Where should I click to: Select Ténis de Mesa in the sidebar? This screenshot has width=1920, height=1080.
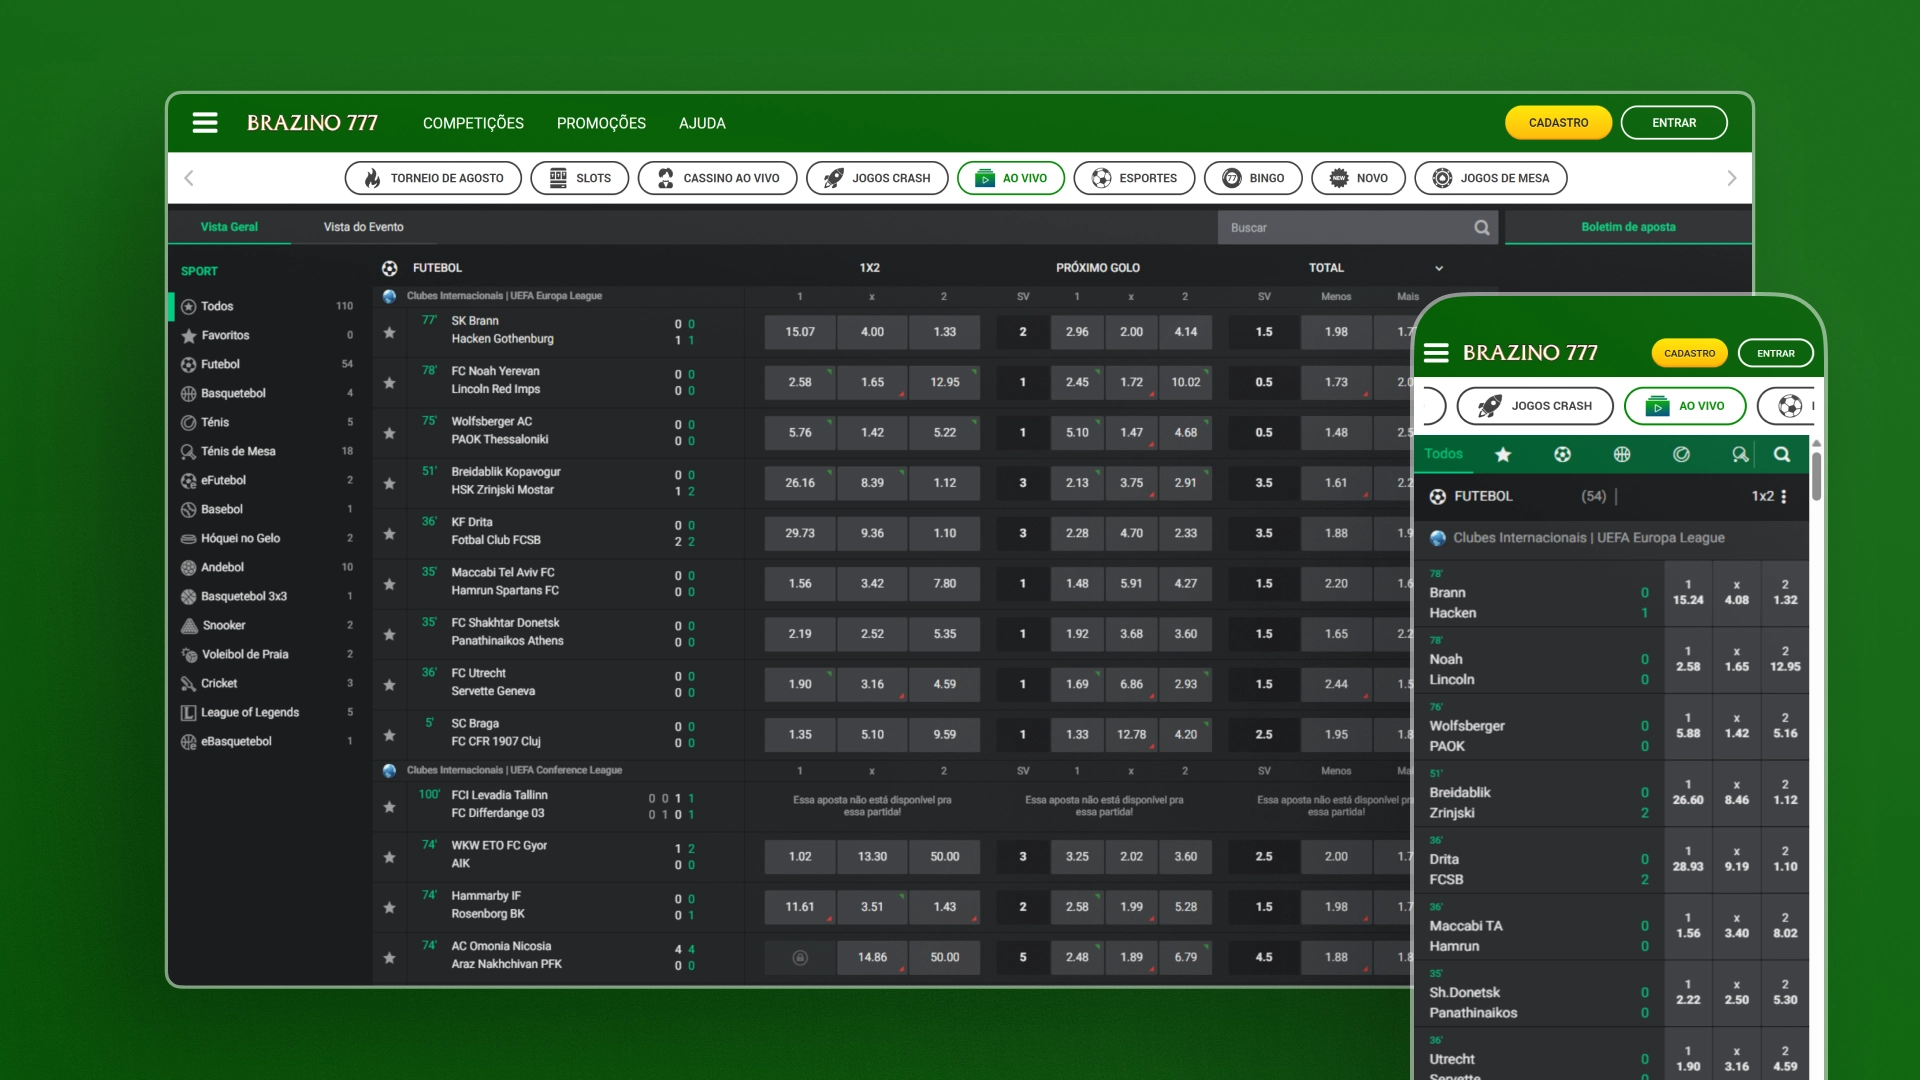point(237,451)
